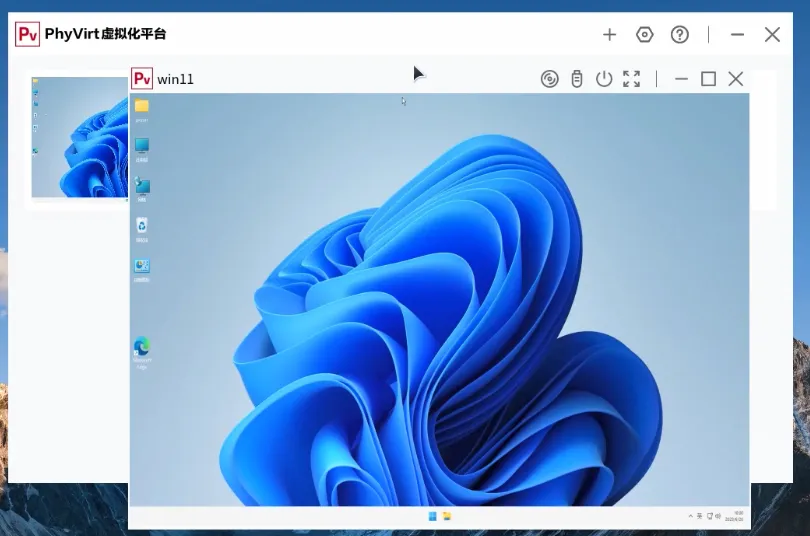This screenshot has width=810, height=536.
Task: Open File Explorer from VM taskbar
Action: (447, 516)
